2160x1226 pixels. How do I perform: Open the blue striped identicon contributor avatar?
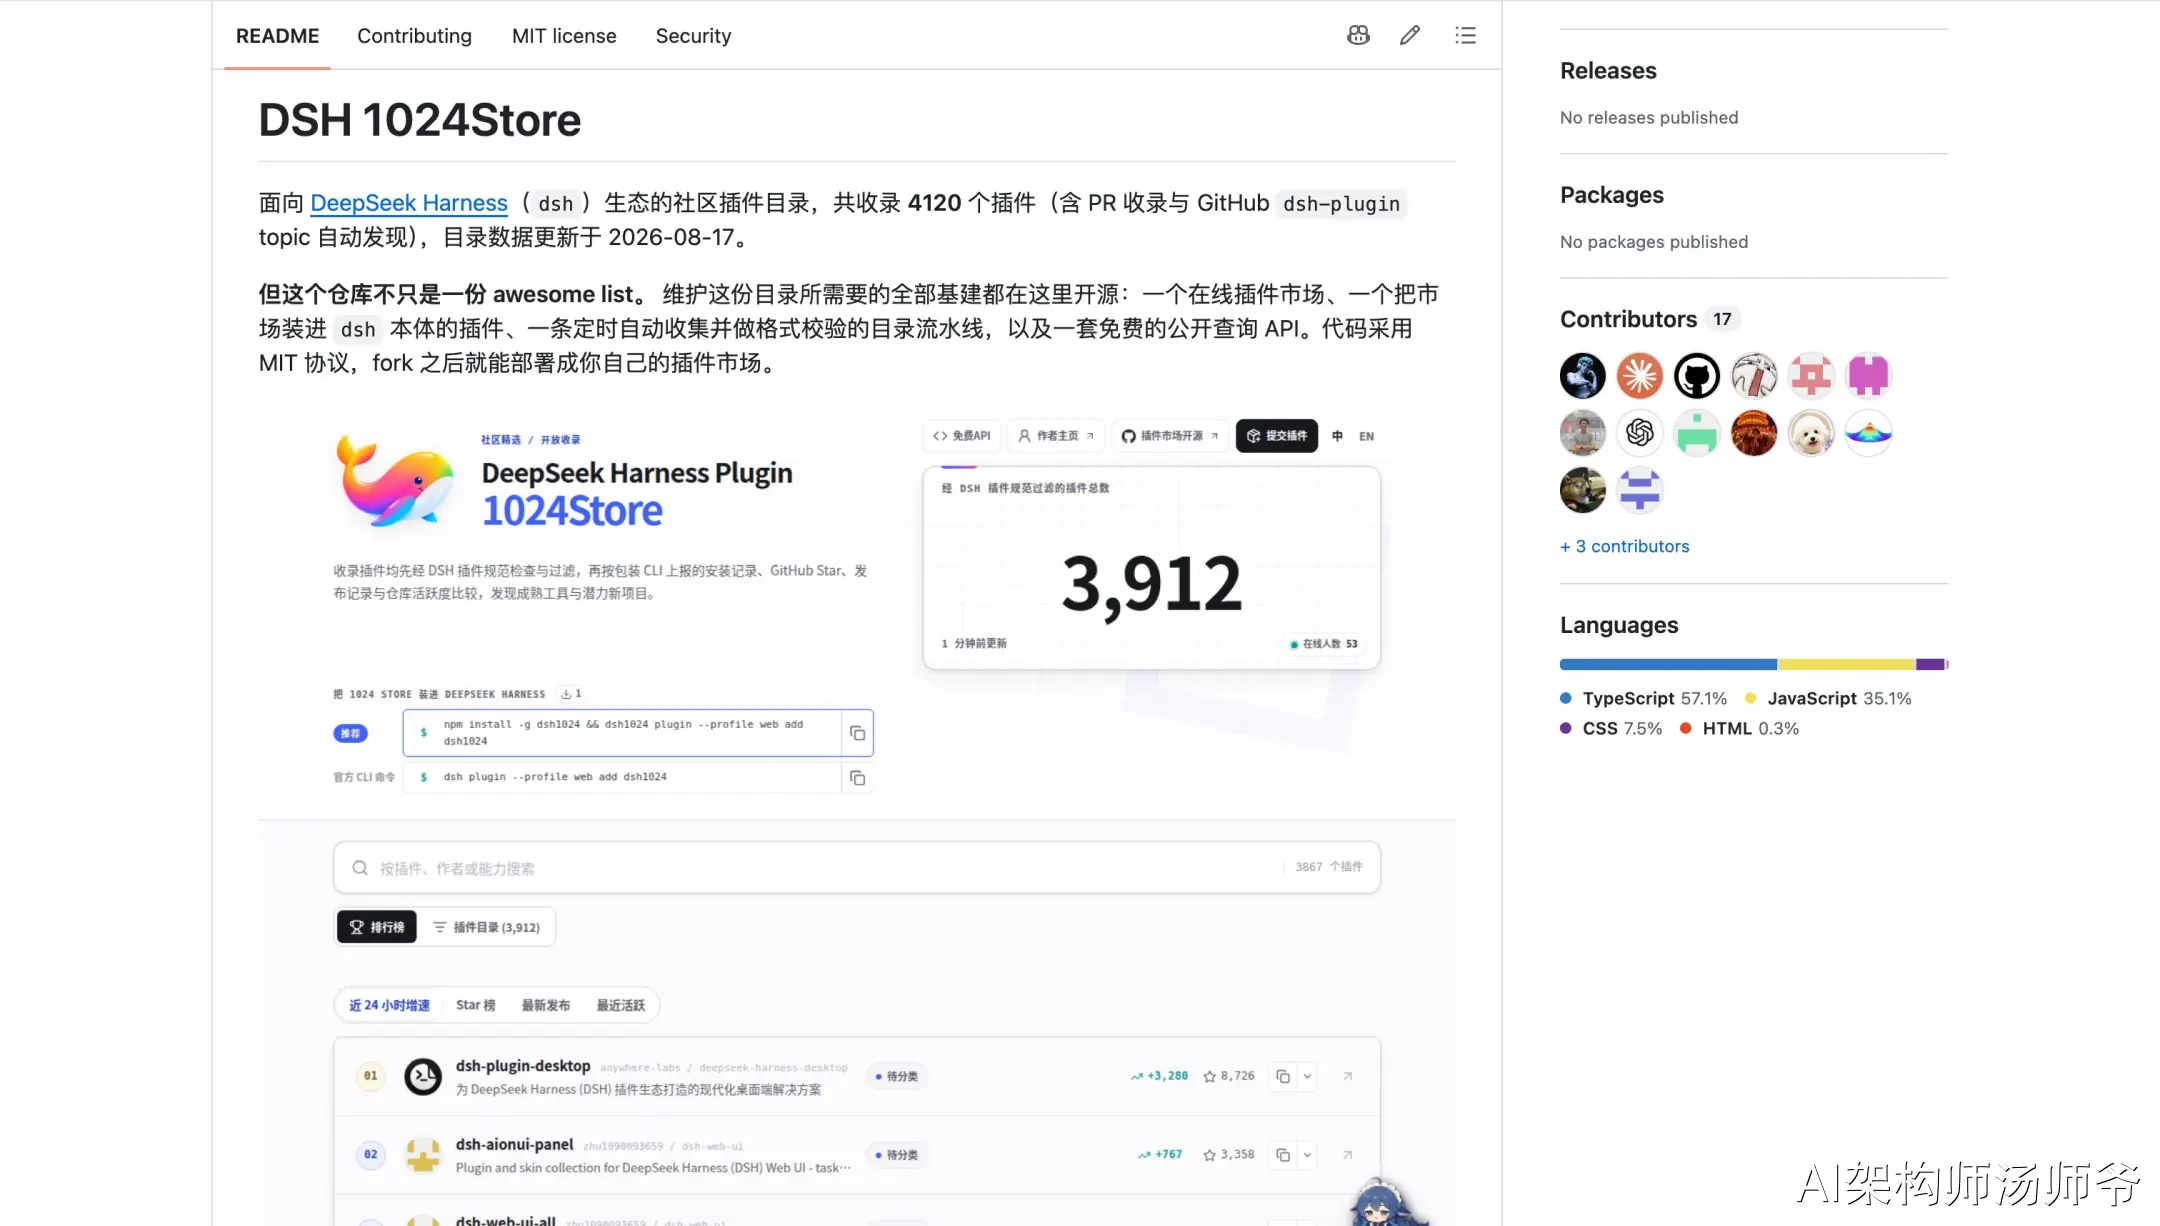click(x=1640, y=490)
